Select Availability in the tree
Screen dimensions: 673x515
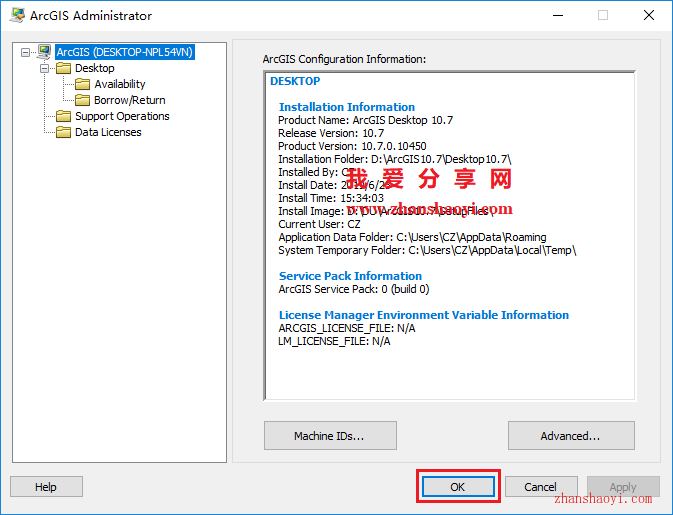120,84
